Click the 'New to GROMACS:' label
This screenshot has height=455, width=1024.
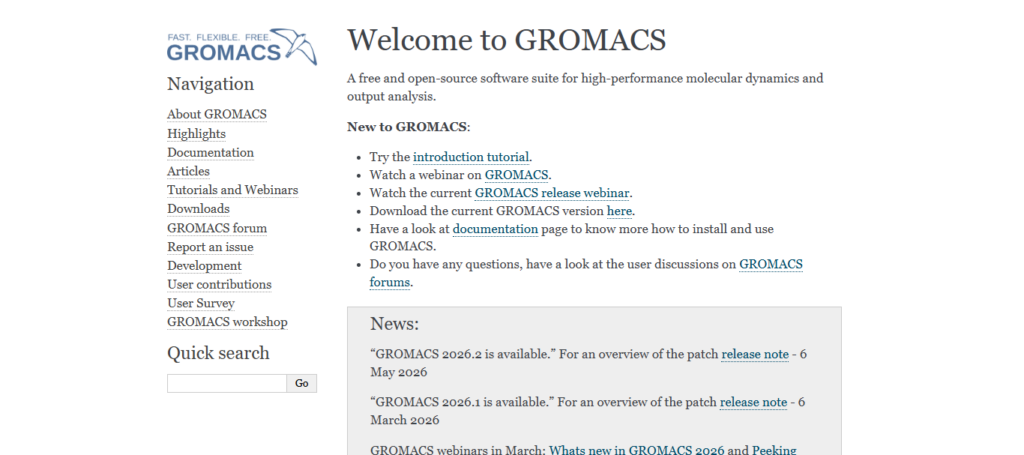408,127
